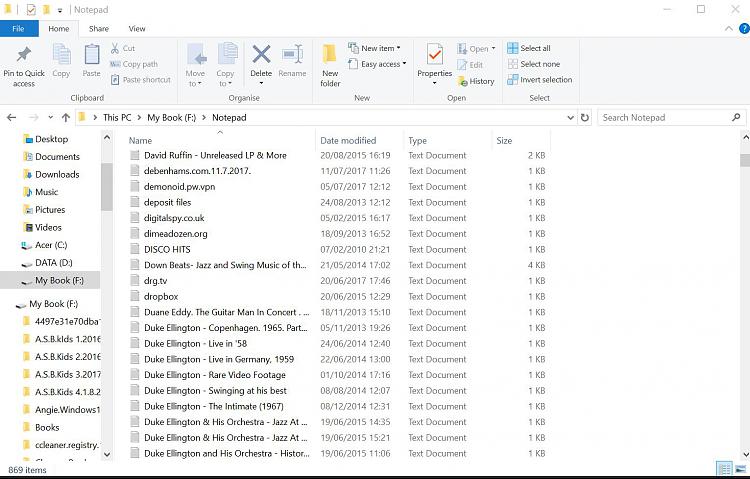750x479 pixels.
Task: Click the navigation pane scroll-up arrow
Action: point(107,138)
